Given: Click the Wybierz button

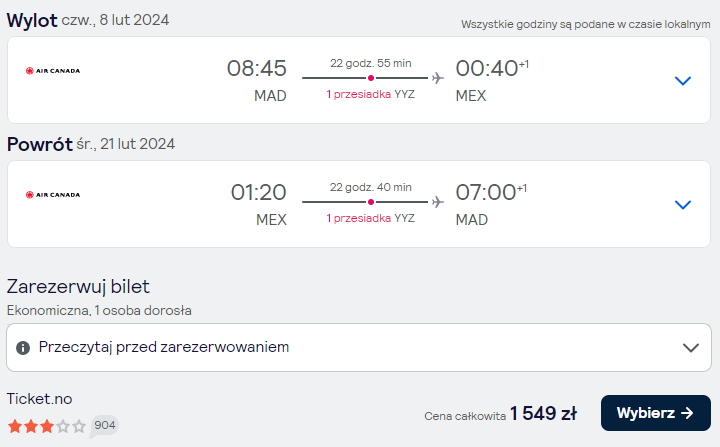Looking at the screenshot, I should [656, 413].
